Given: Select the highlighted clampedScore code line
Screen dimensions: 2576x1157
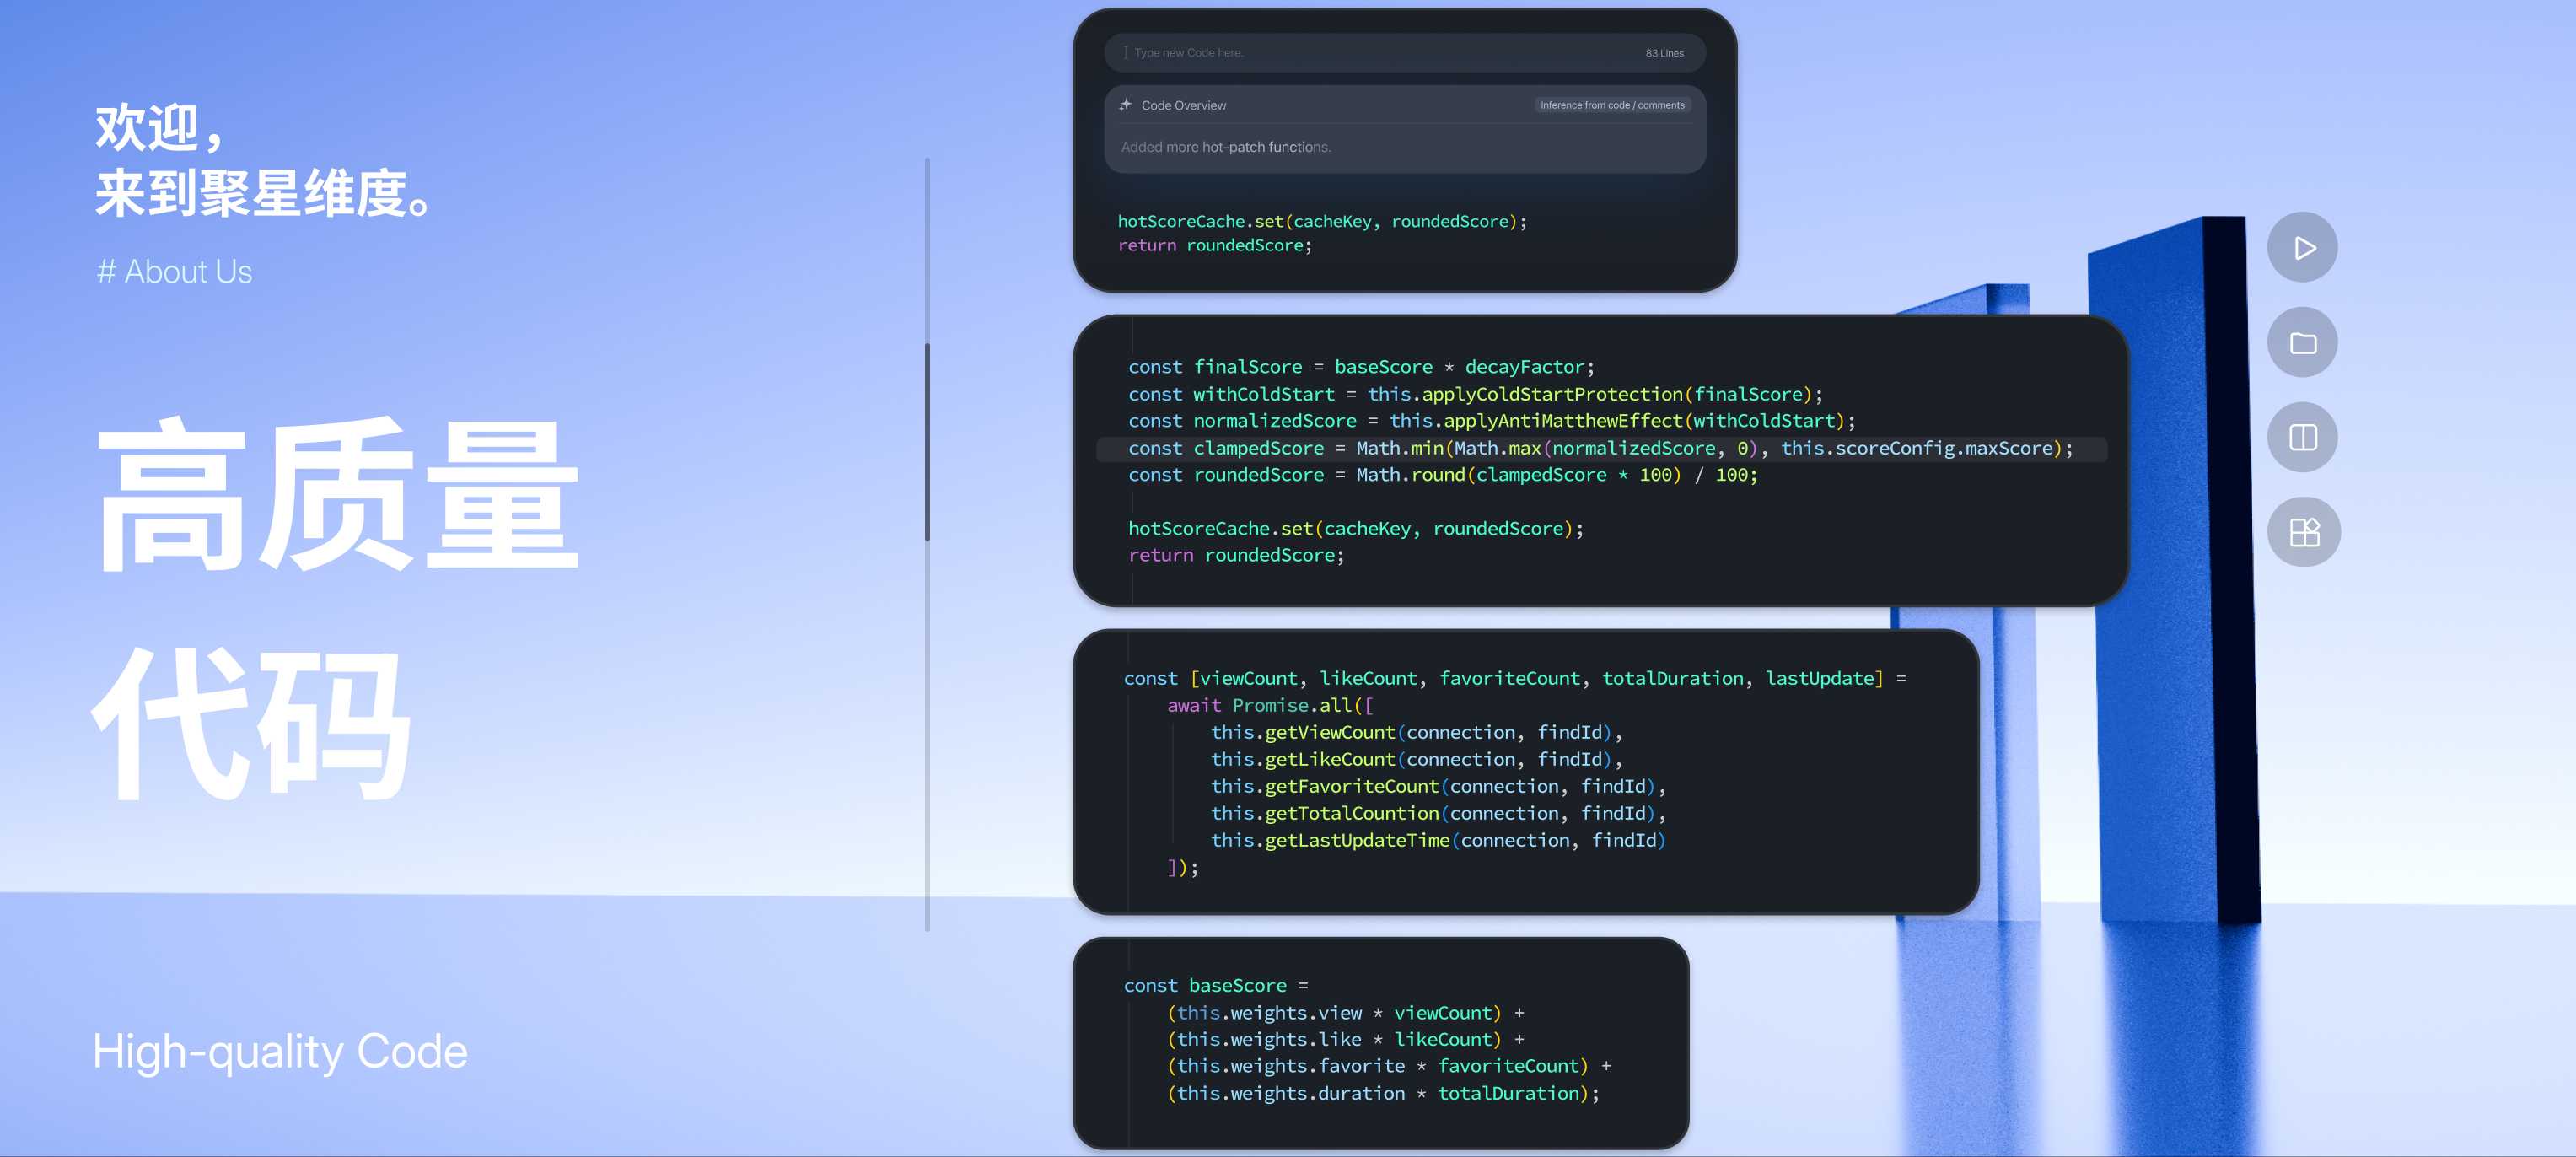Looking at the screenshot, I should pyautogui.click(x=1600, y=449).
